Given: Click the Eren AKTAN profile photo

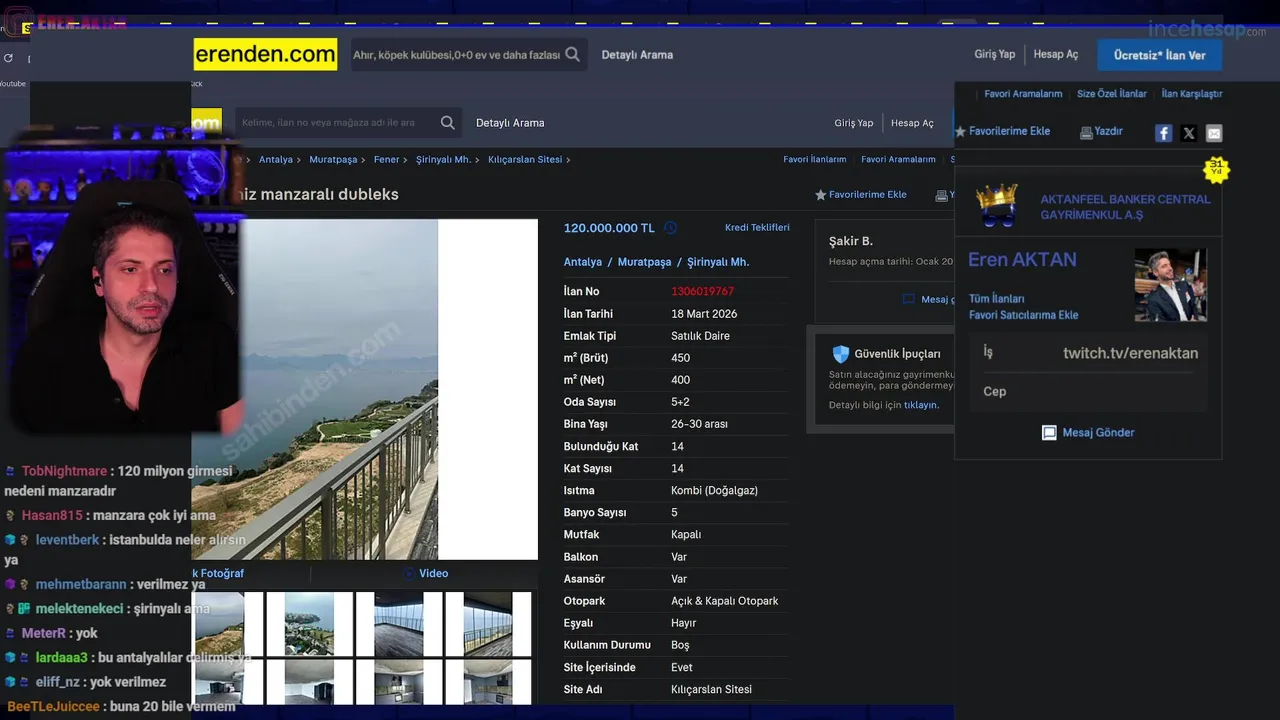Looking at the screenshot, I should point(1170,285).
